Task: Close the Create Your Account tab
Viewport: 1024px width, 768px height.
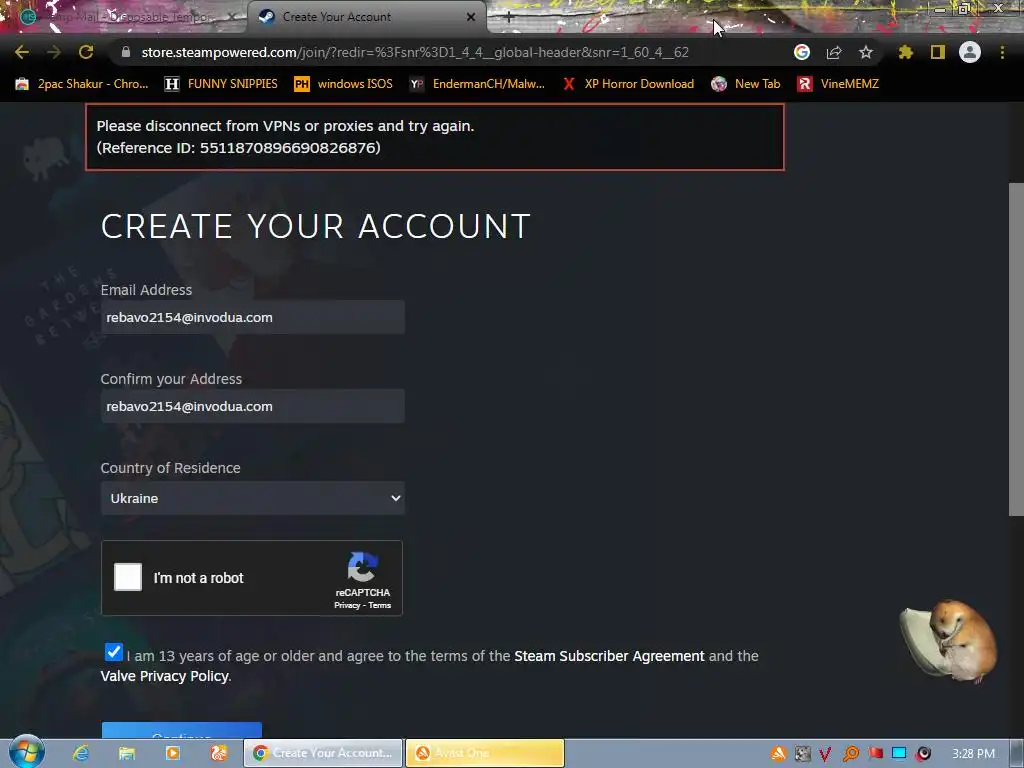Action: pos(471,17)
